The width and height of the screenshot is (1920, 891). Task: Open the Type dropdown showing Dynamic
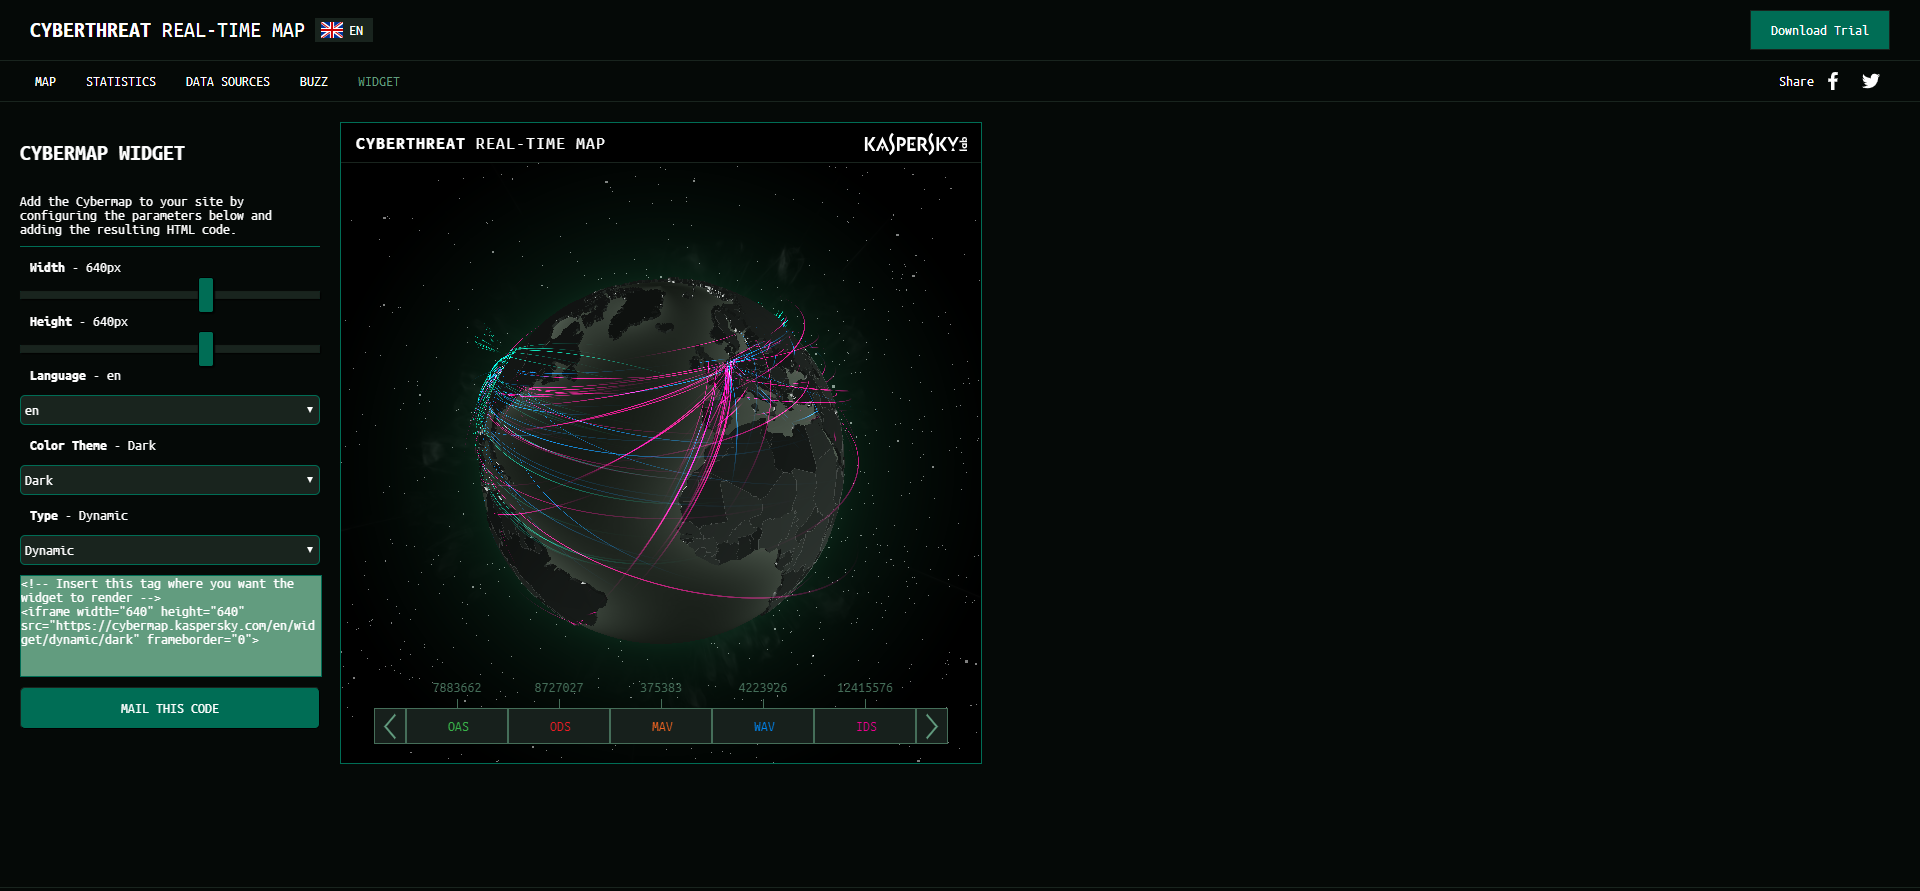pos(170,550)
